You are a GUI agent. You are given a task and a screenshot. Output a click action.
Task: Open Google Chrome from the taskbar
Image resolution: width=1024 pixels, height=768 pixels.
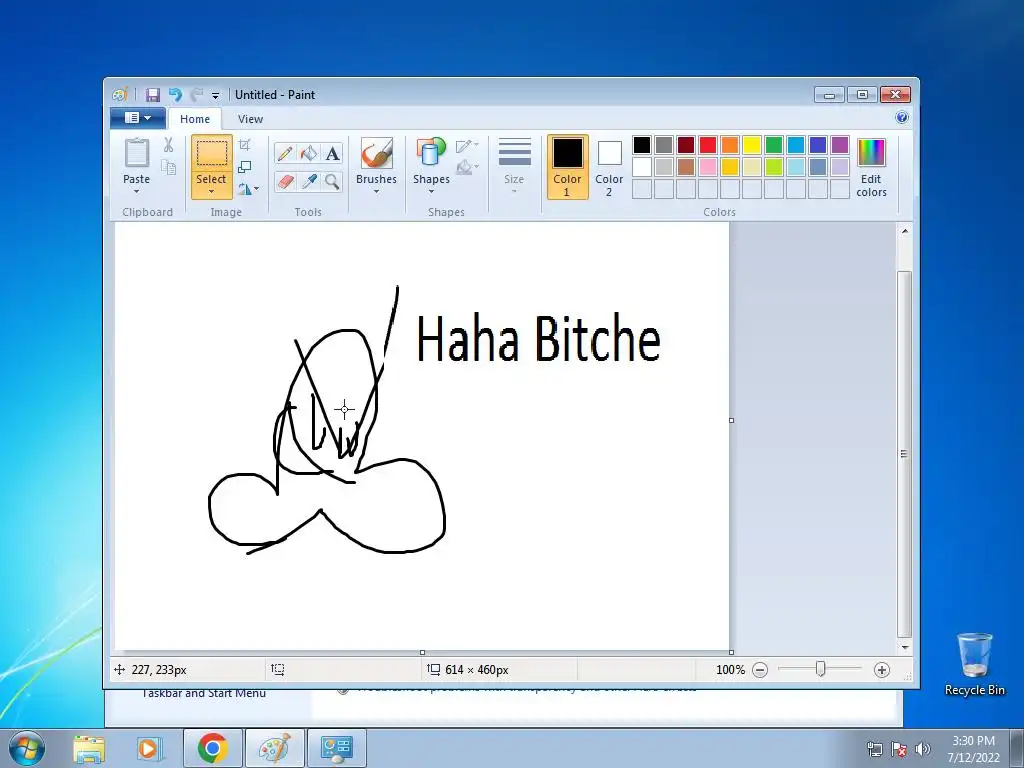pos(212,748)
